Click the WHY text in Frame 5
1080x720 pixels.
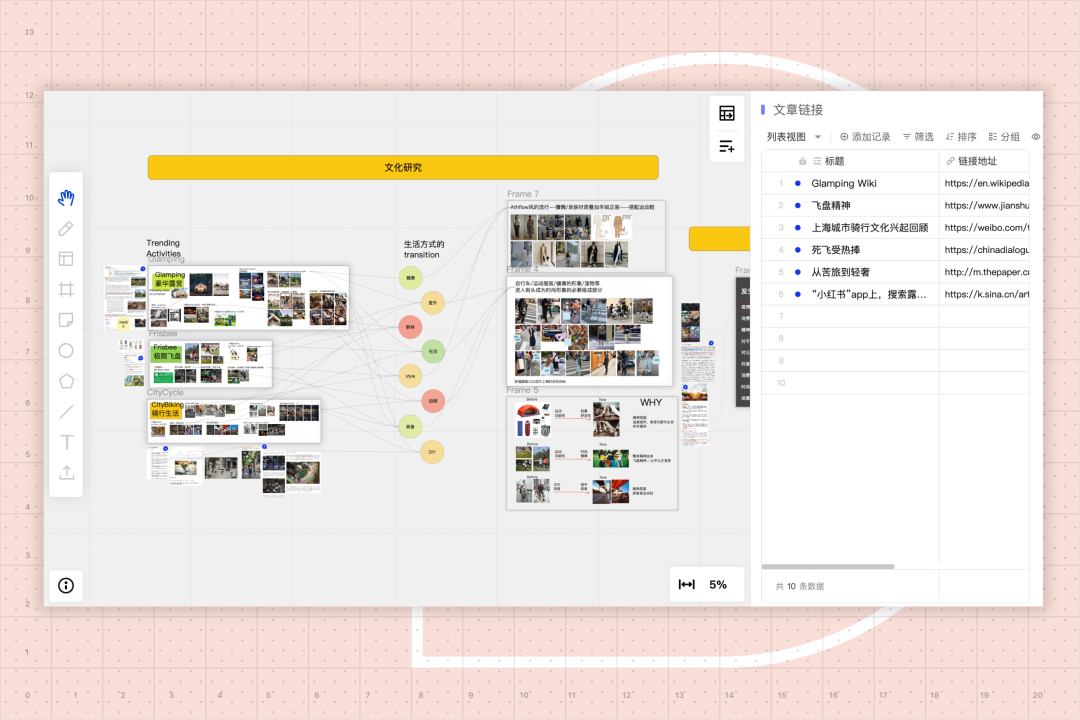click(x=650, y=402)
